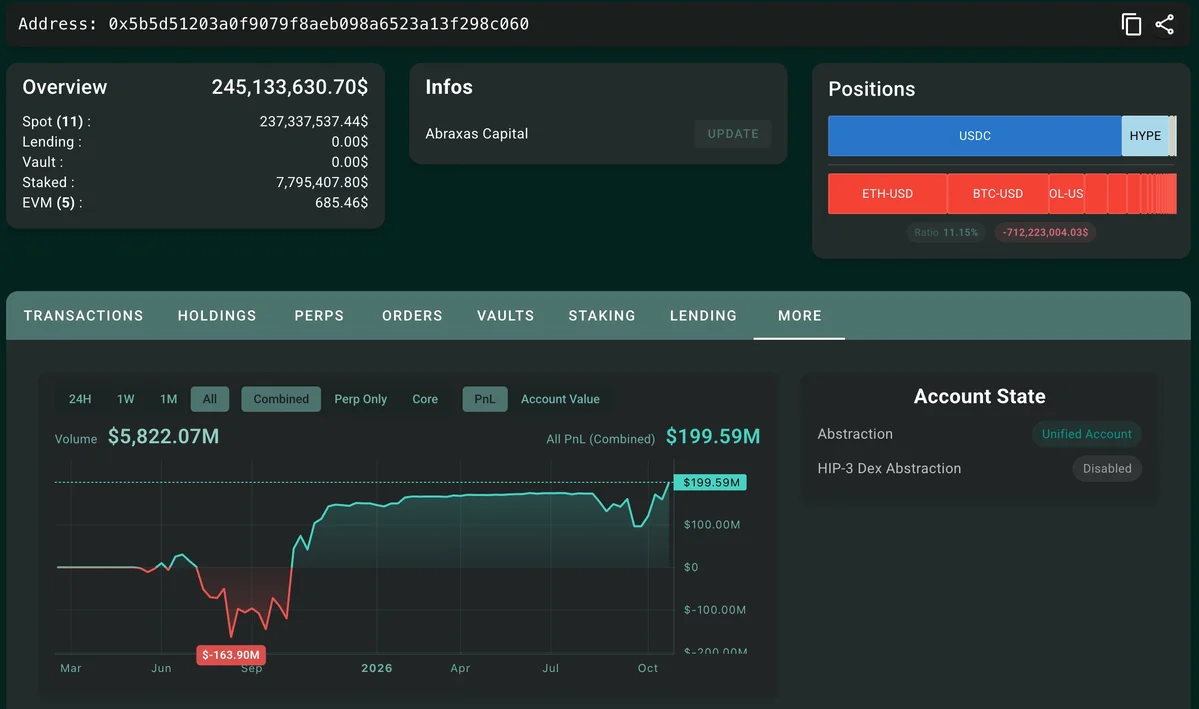Go to the Vaults tab
Viewport: 1199px width, 709px height.
tap(505, 316)
